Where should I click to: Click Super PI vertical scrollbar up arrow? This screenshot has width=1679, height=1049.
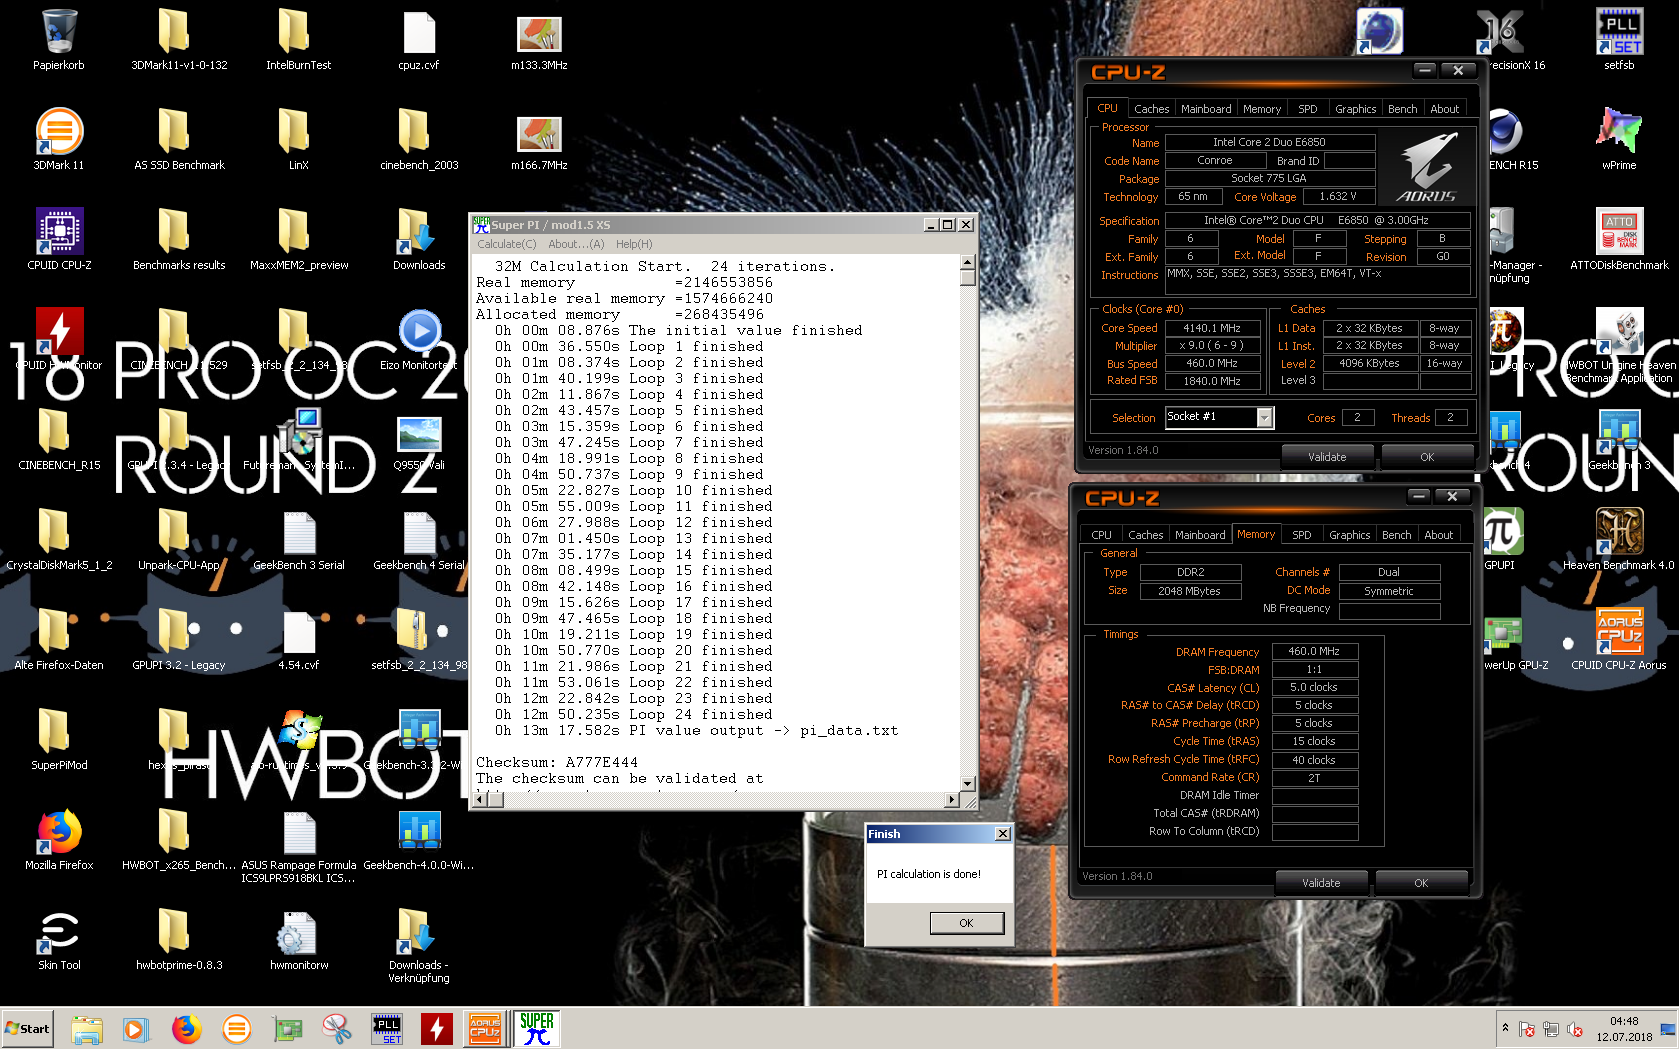point(967,262)
